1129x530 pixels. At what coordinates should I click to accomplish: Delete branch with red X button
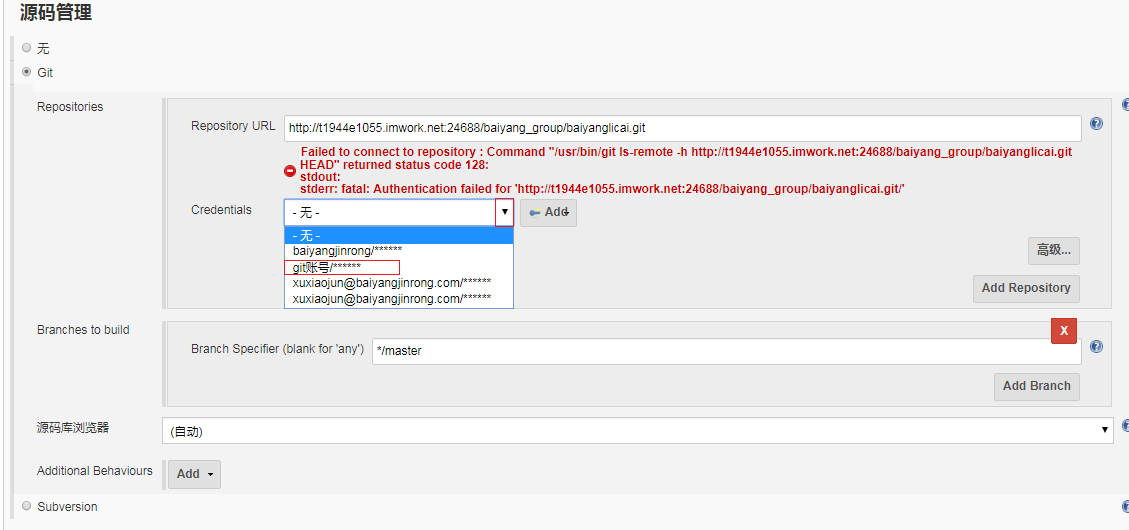tap(1063, 331)
